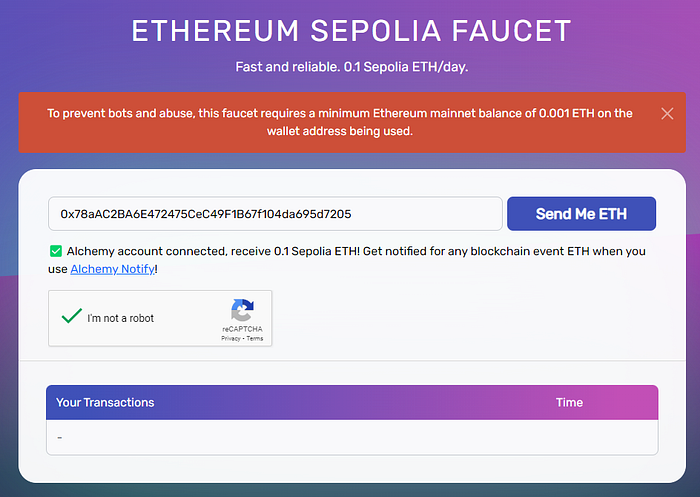The width and height of the screenshot is (700, 497).
Task: Click the Send Me ETH button
Action: (581, 214)
